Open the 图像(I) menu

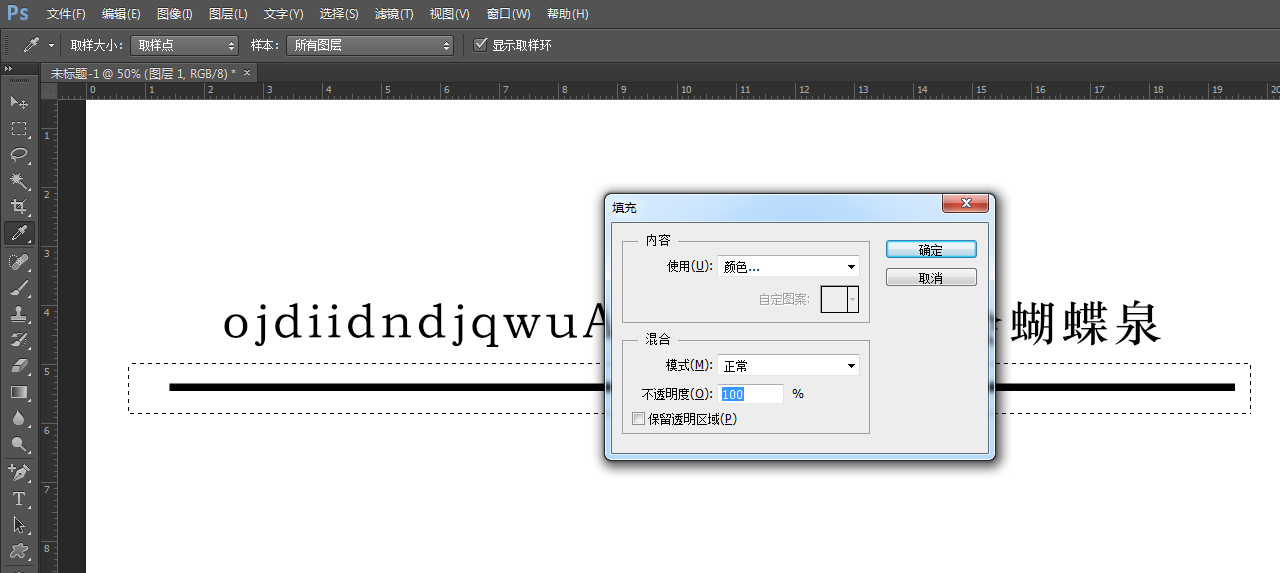click(x=174, y=14)
